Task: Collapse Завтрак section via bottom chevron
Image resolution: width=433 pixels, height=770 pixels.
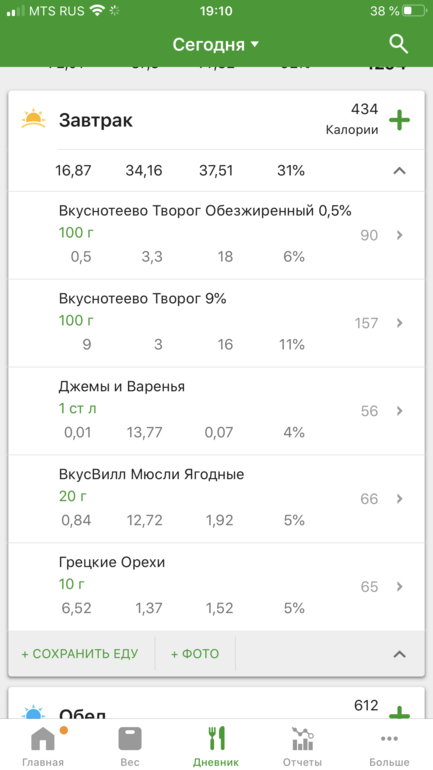Action: click(400, 654)
